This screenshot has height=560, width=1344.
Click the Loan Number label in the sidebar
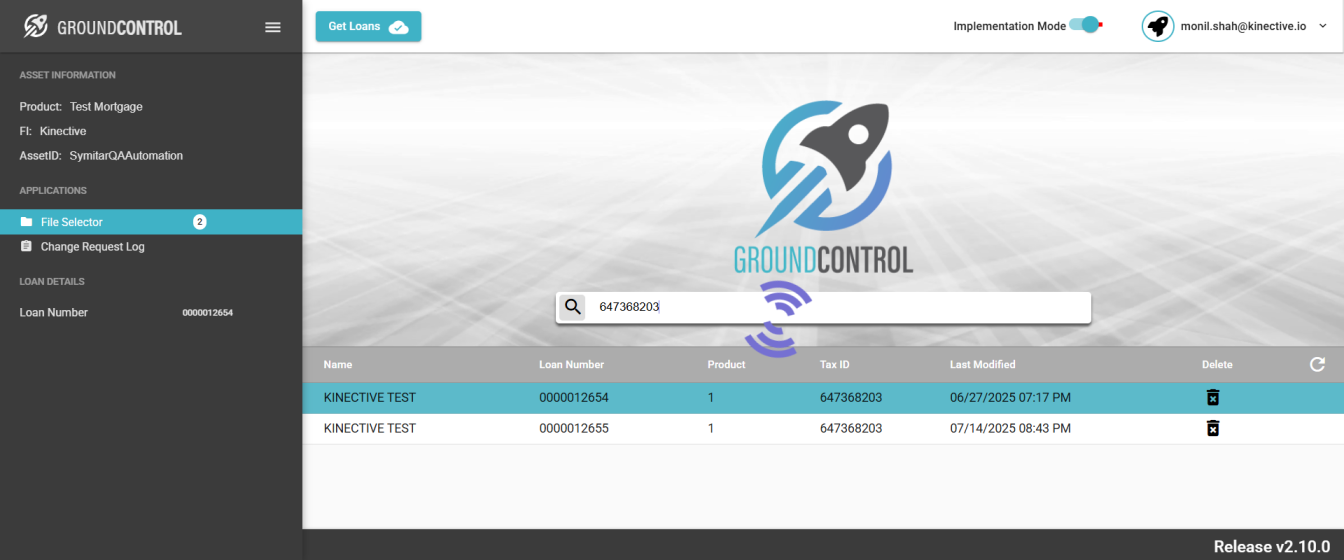pyautogui.click(x=54, y=313)
